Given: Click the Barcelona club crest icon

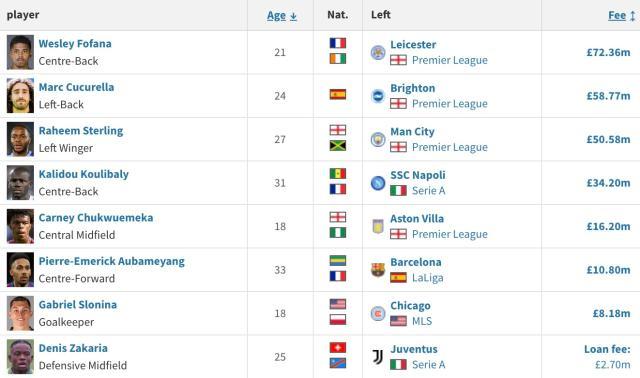Looking at the screenshot, I should point(378,270).
